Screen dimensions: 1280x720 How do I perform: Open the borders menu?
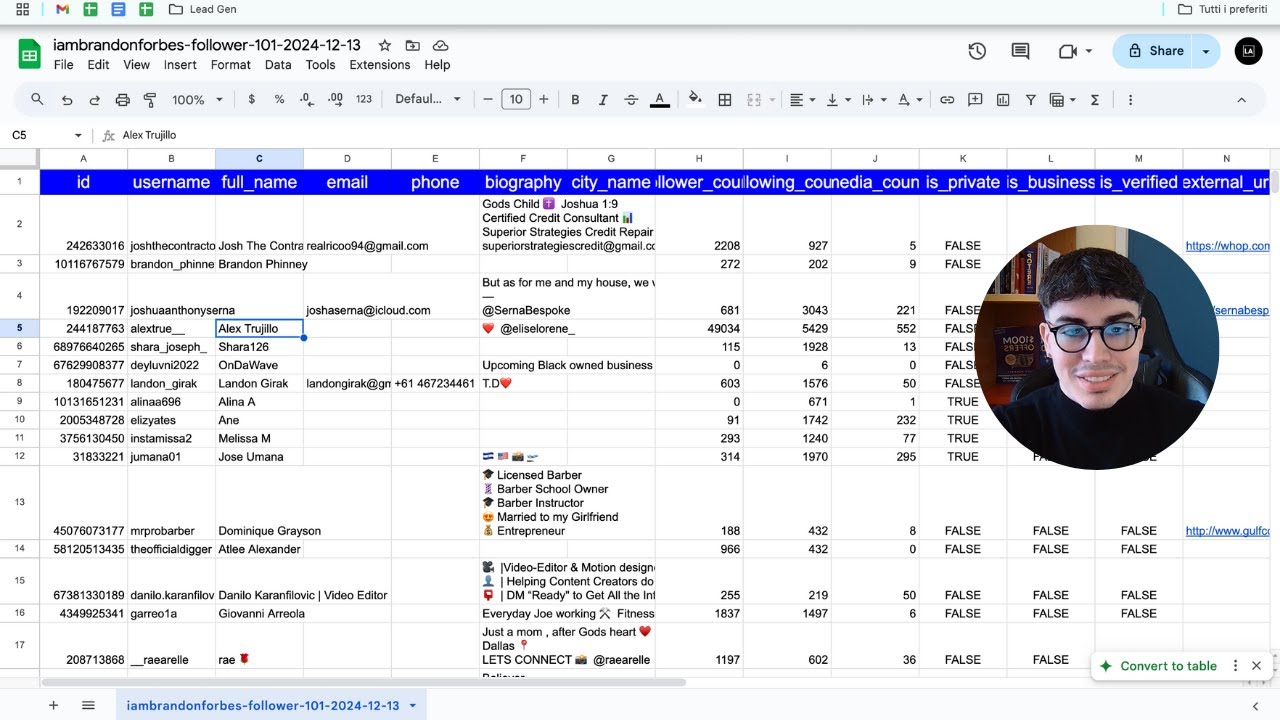point(725,100)
